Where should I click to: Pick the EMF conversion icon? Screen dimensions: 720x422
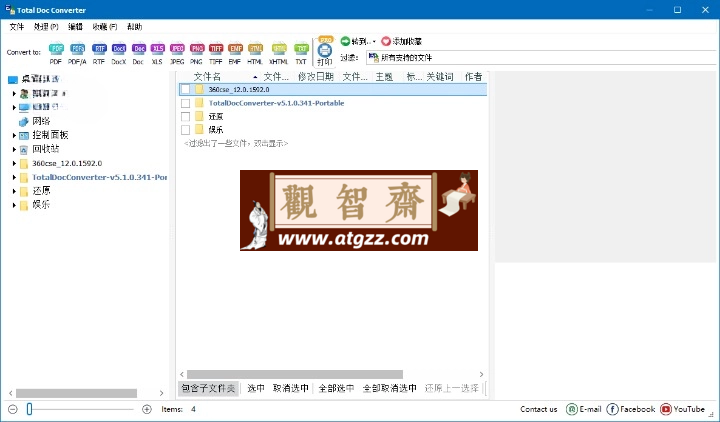point(235,49)
